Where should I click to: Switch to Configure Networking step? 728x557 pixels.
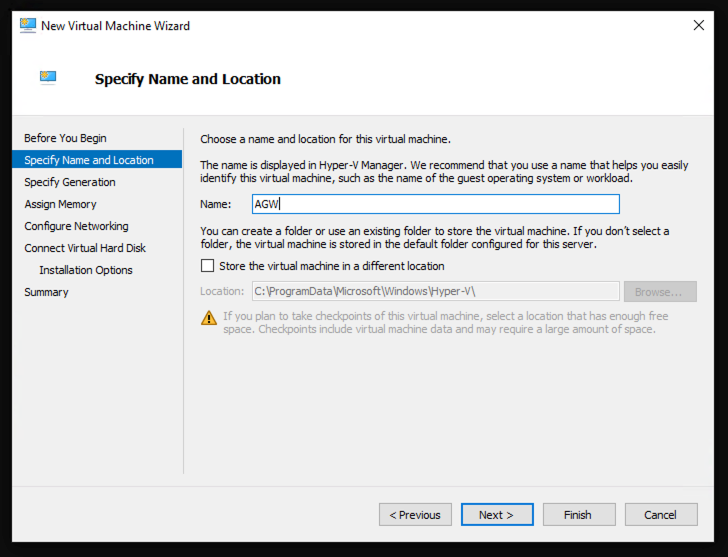[76, 226]
